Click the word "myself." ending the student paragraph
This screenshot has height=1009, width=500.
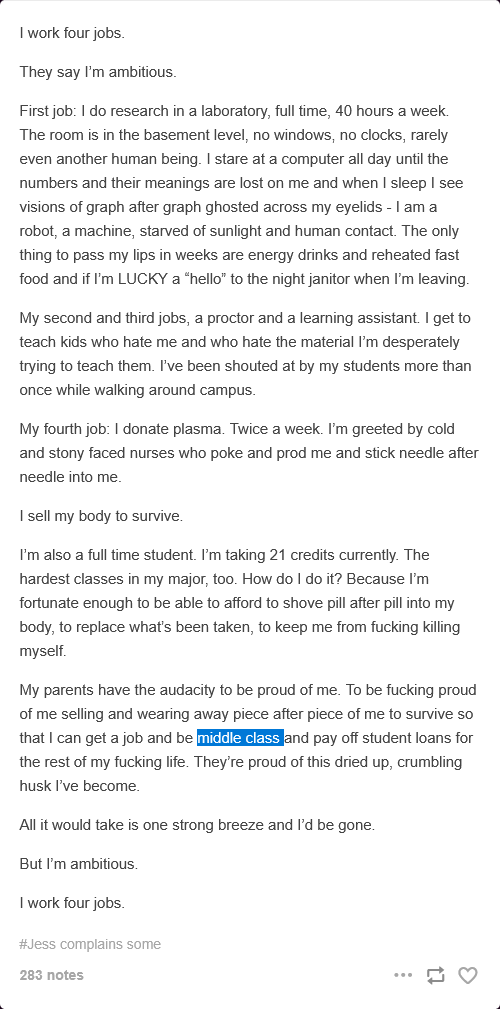coord(42,651)
